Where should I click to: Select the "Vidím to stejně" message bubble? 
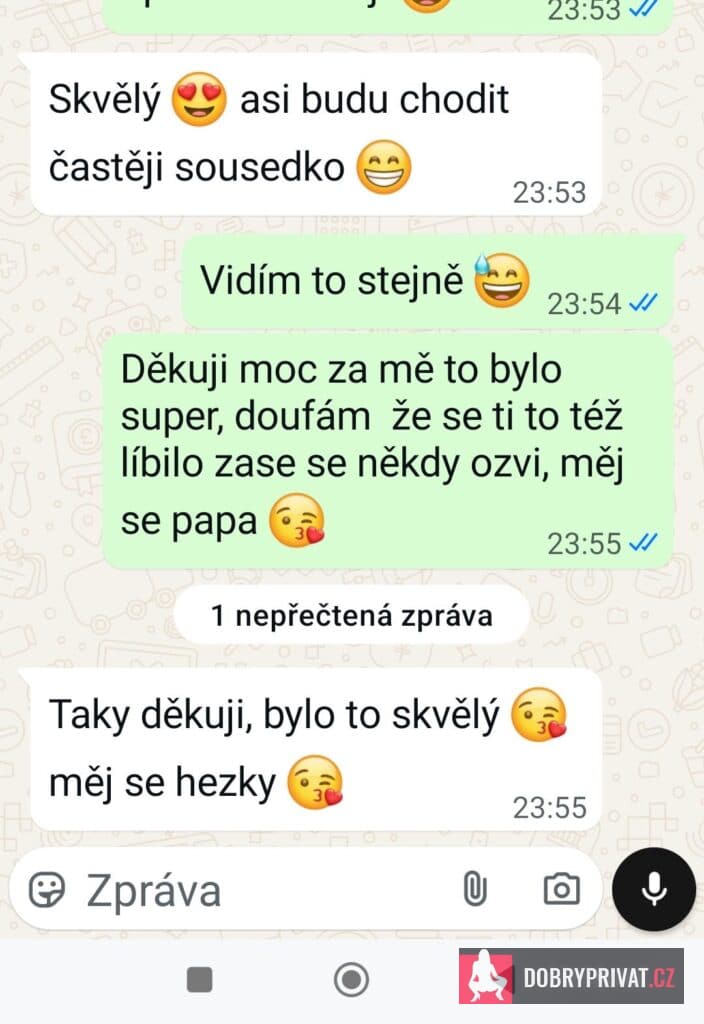(x=428, y=283)
